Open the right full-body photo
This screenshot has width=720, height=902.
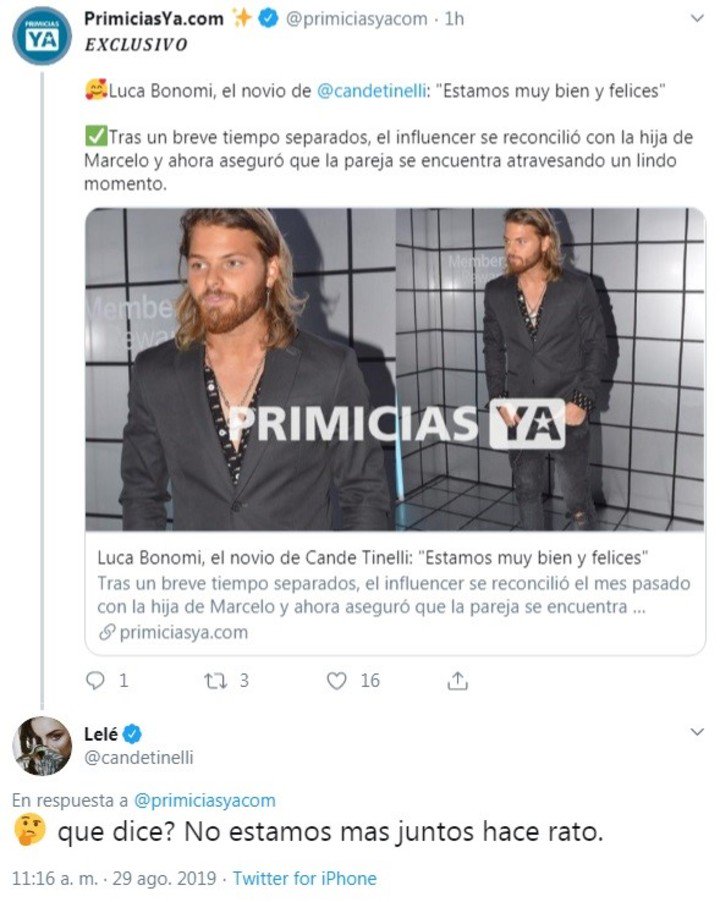(x=550, y=368)
